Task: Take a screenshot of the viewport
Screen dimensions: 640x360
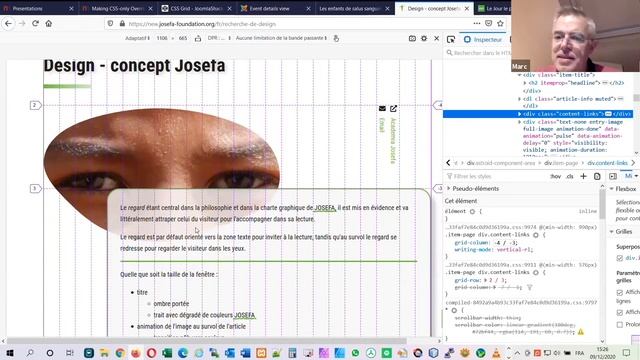Action: point(412,38)
